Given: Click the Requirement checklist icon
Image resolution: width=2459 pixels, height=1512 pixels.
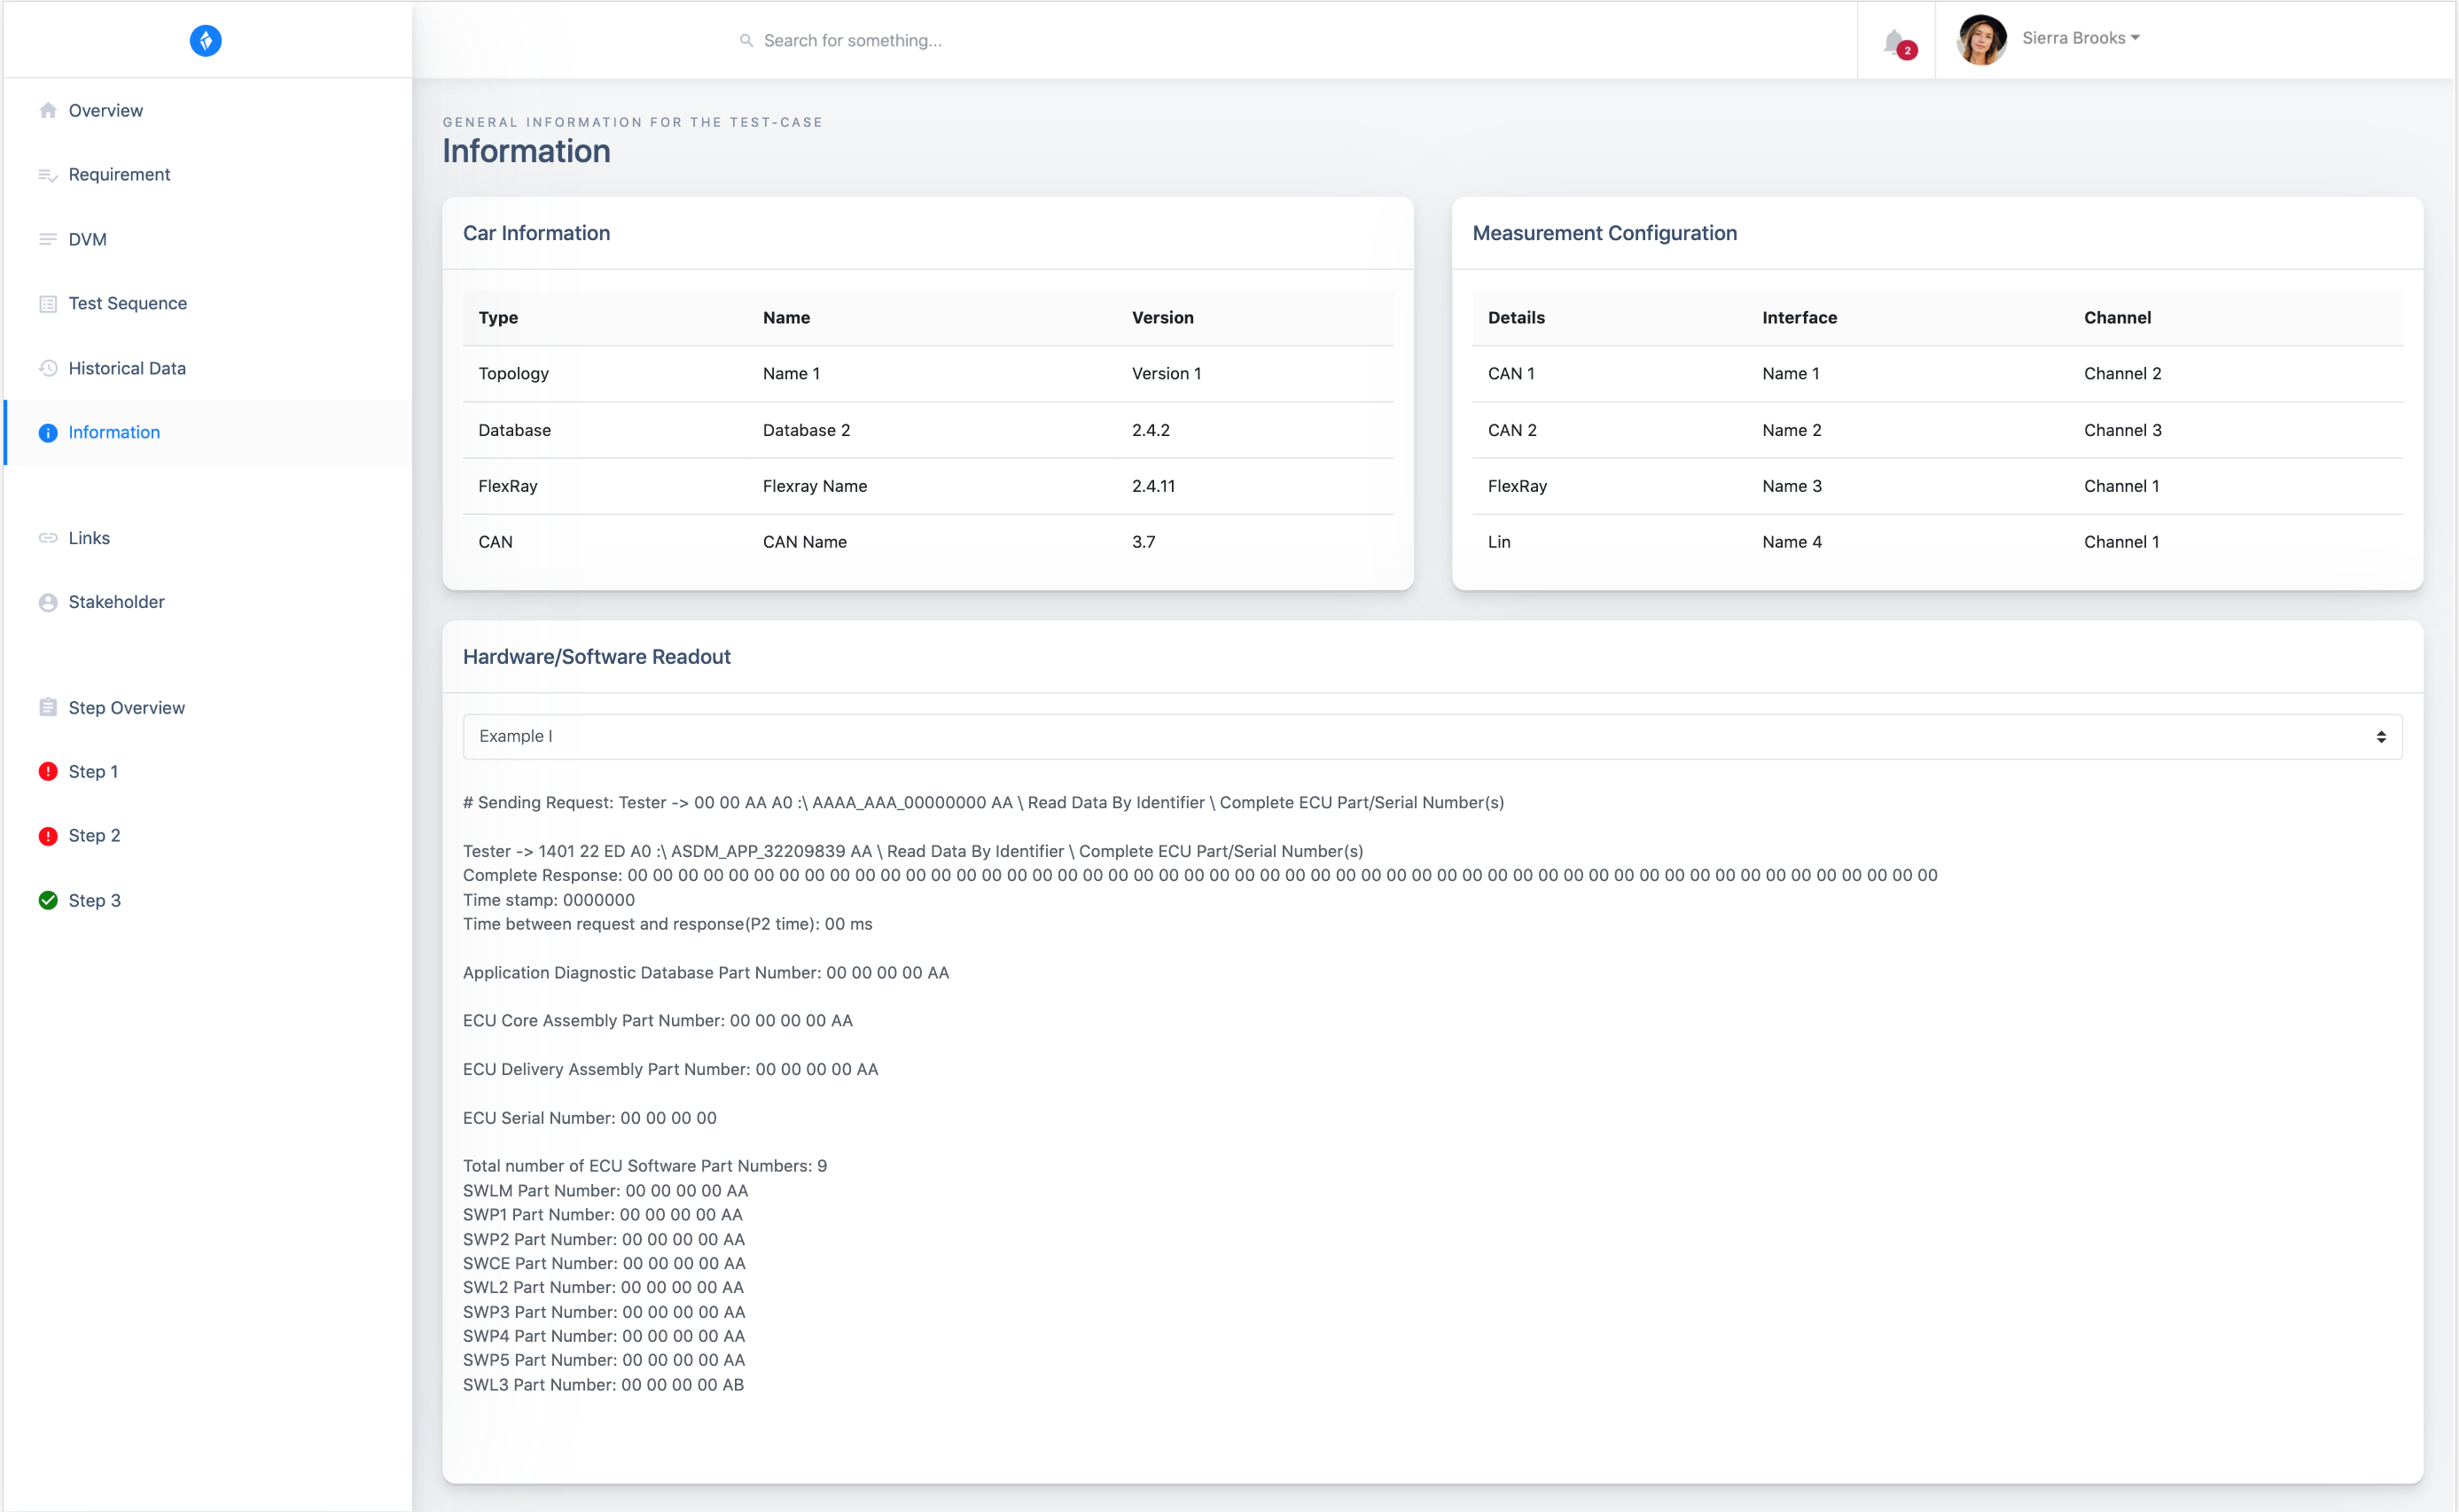Looking at the screenshot, I should pyautogui.click(x=47, y=175).
